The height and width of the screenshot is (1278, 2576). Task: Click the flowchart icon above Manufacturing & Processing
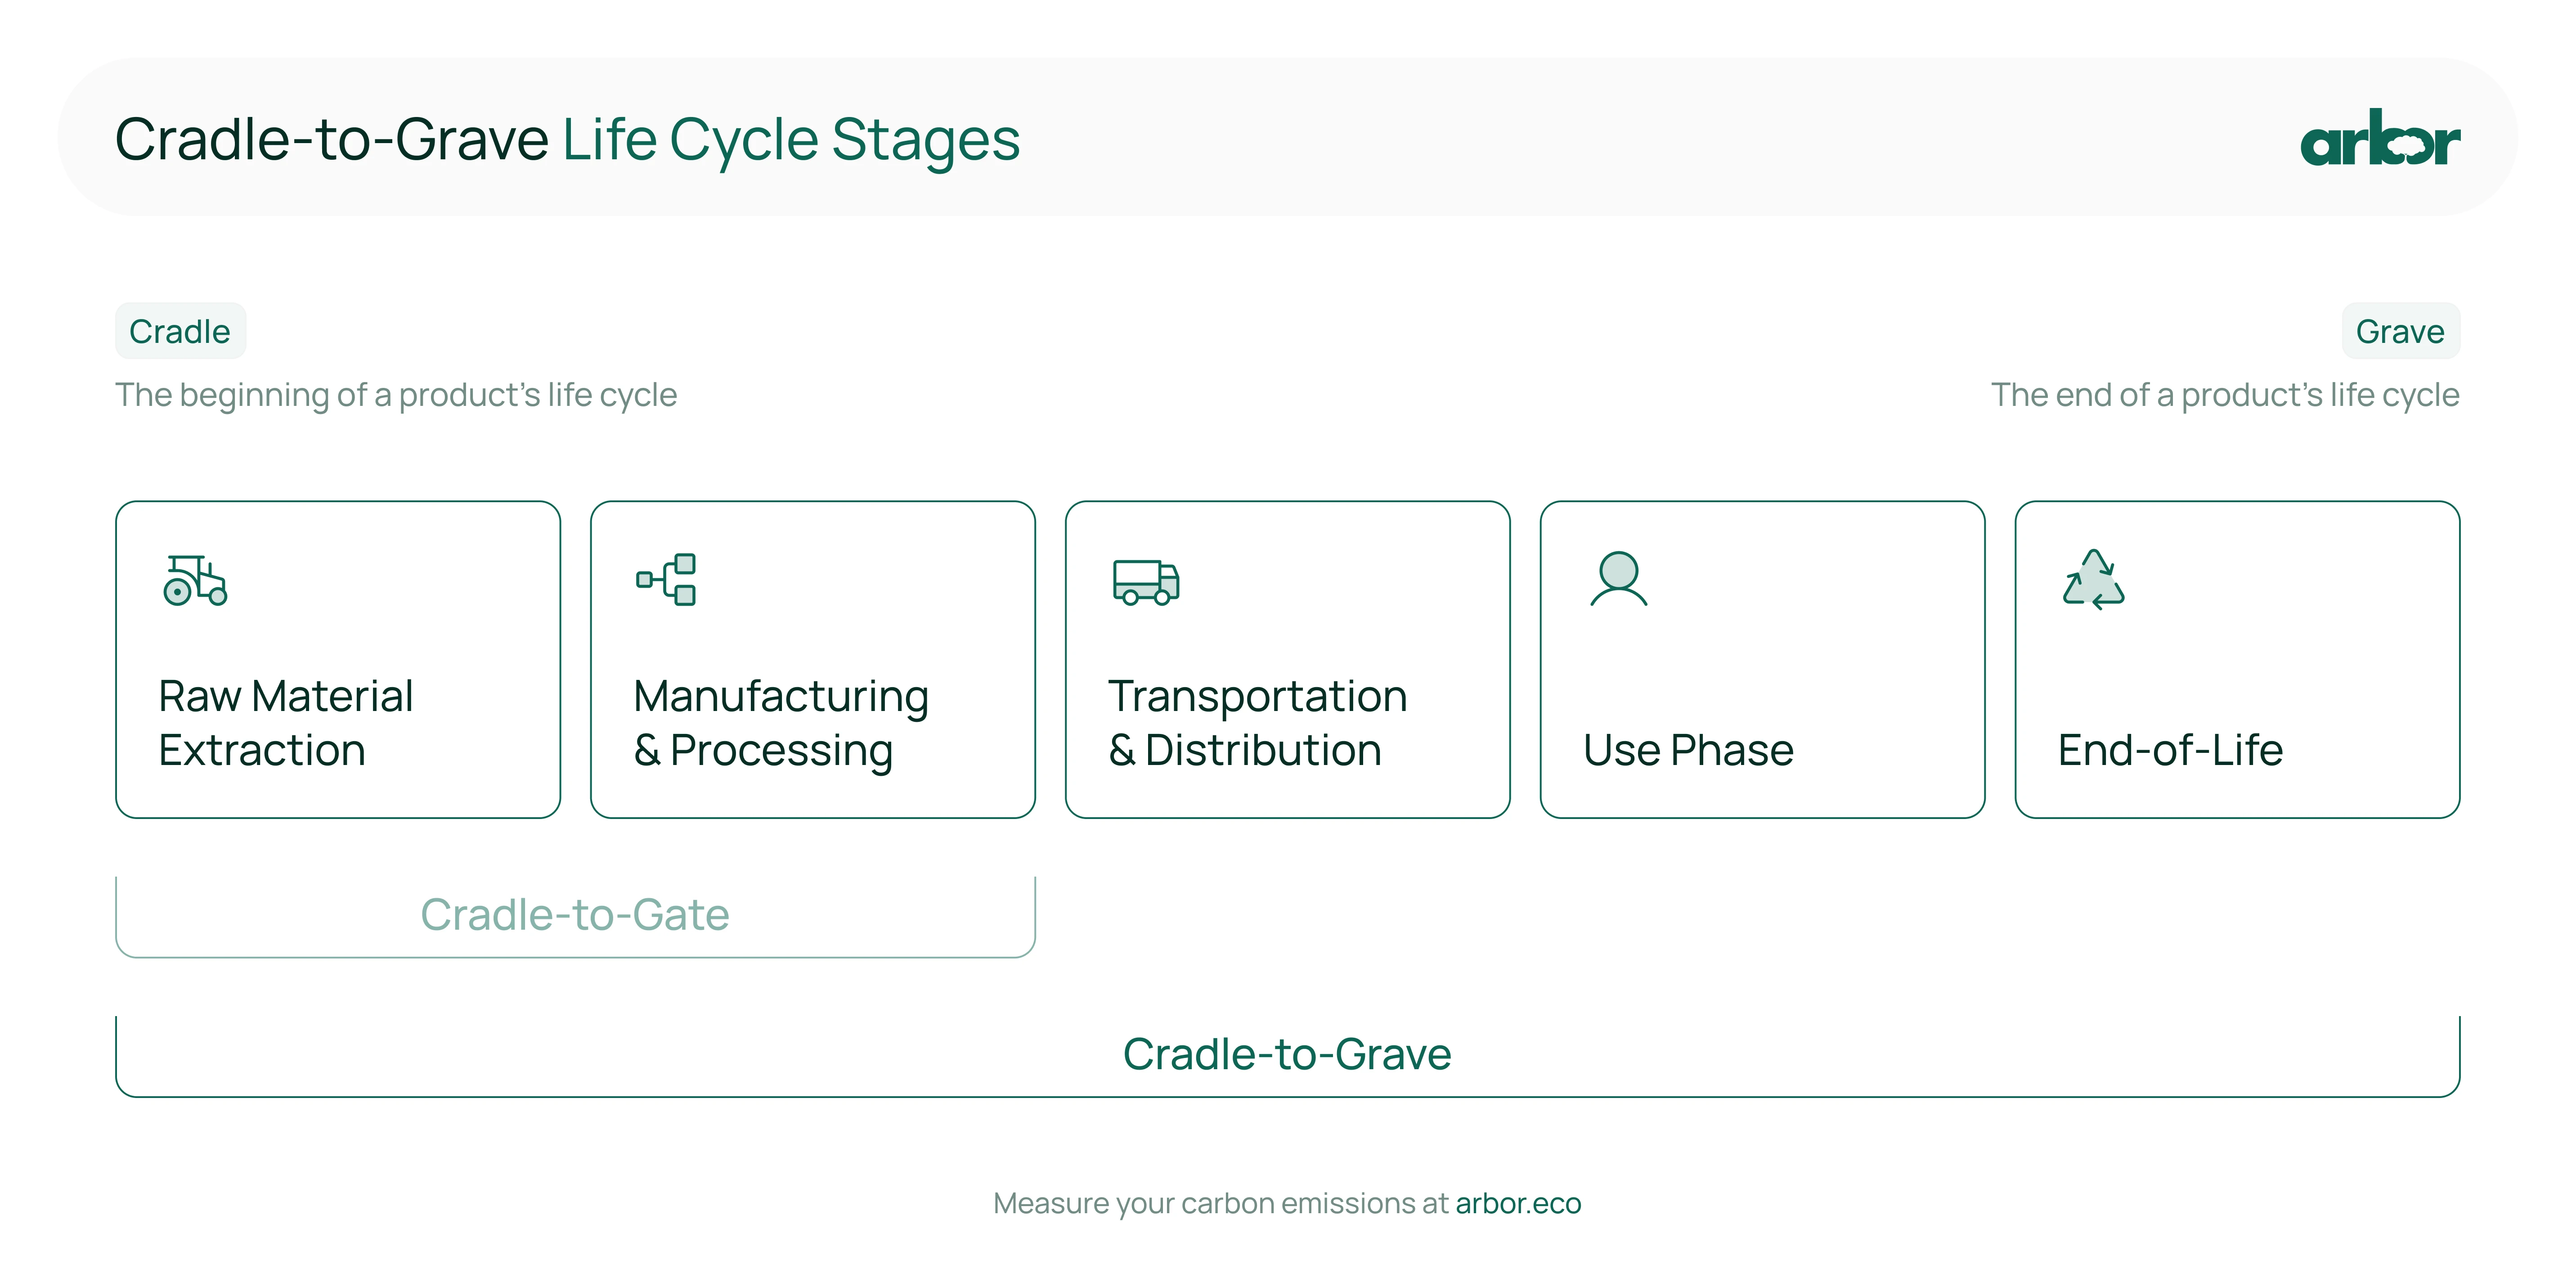tap(666, 579)
